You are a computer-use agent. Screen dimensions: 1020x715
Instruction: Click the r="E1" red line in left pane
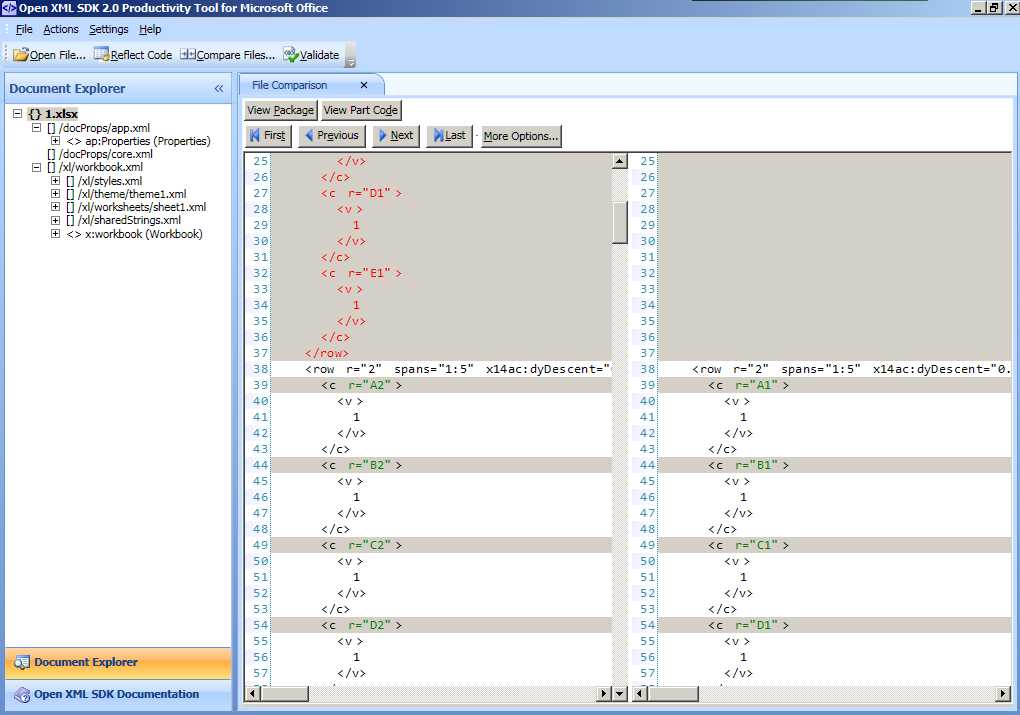441,273
